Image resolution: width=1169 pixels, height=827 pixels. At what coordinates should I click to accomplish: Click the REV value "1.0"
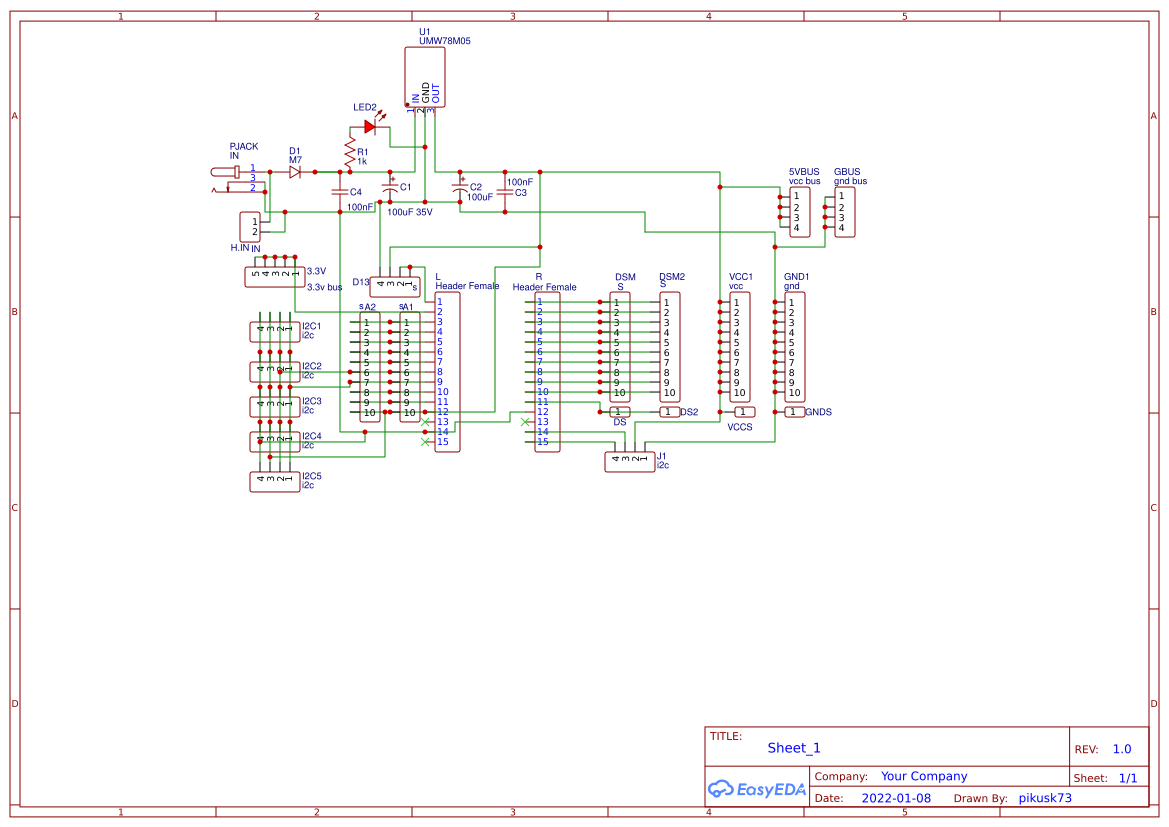click(x=1122, y=749)
